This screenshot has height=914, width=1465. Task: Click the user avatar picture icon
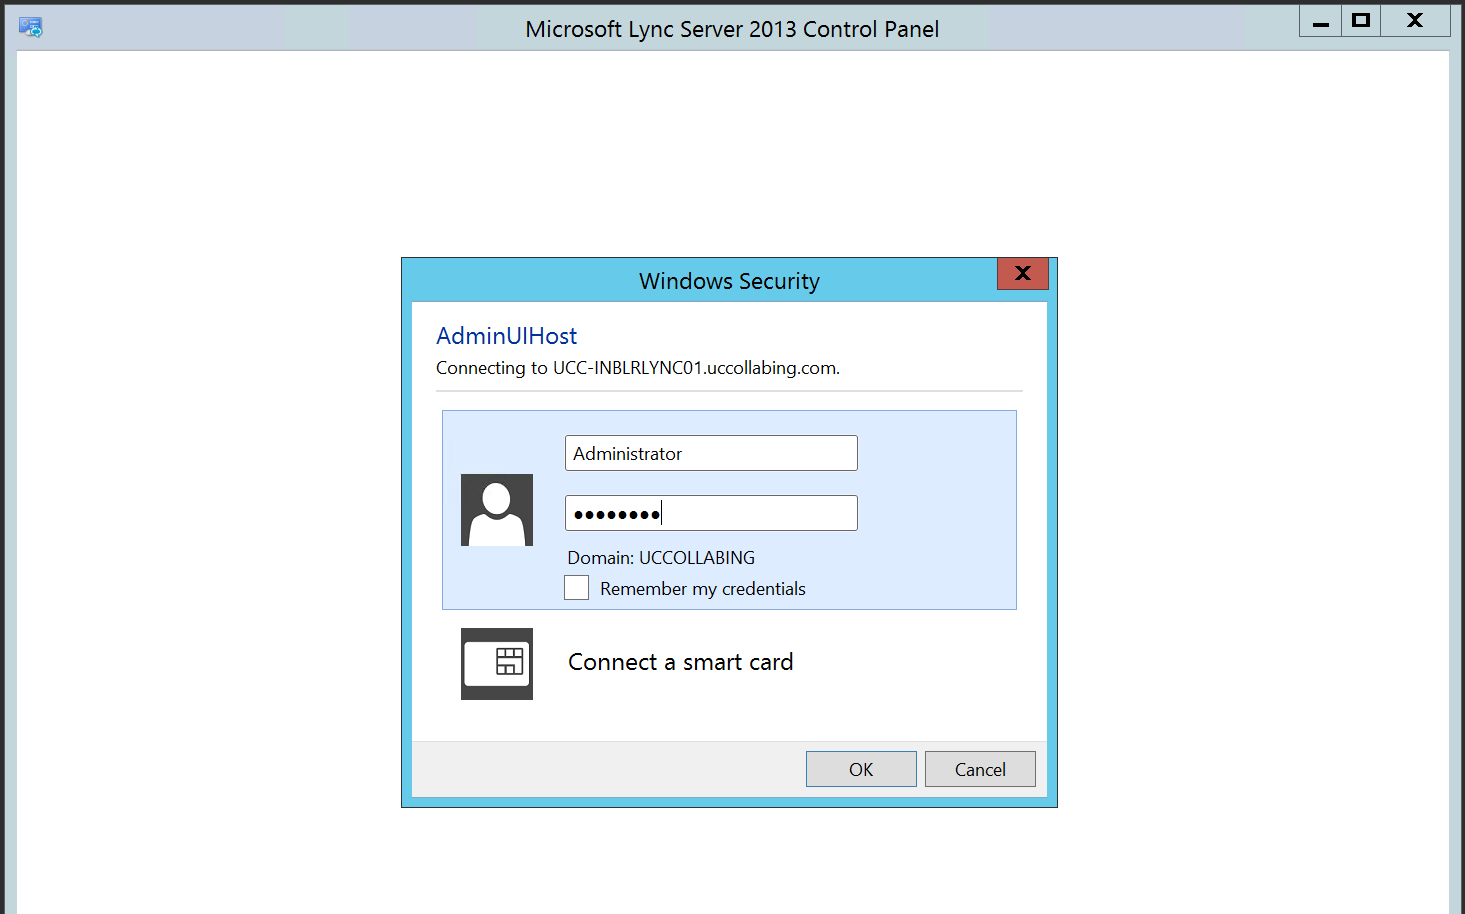click(x=497, y=510)
